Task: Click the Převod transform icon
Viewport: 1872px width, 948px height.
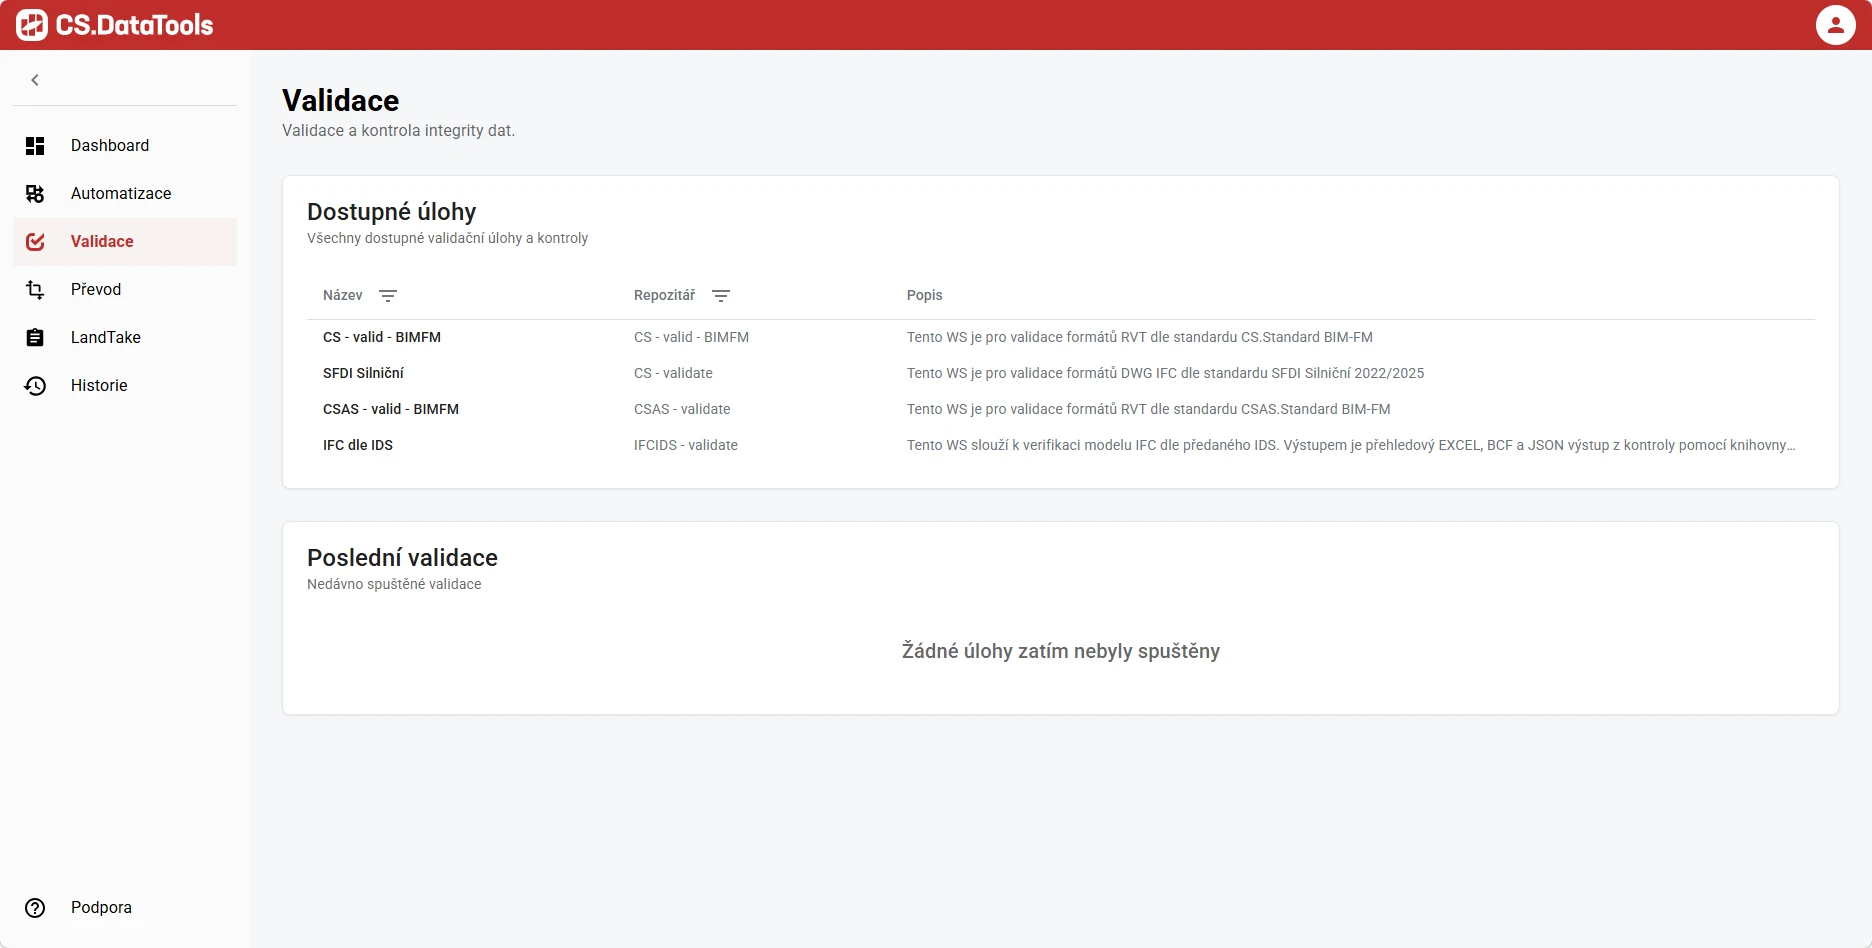Action: pos(35,290)
